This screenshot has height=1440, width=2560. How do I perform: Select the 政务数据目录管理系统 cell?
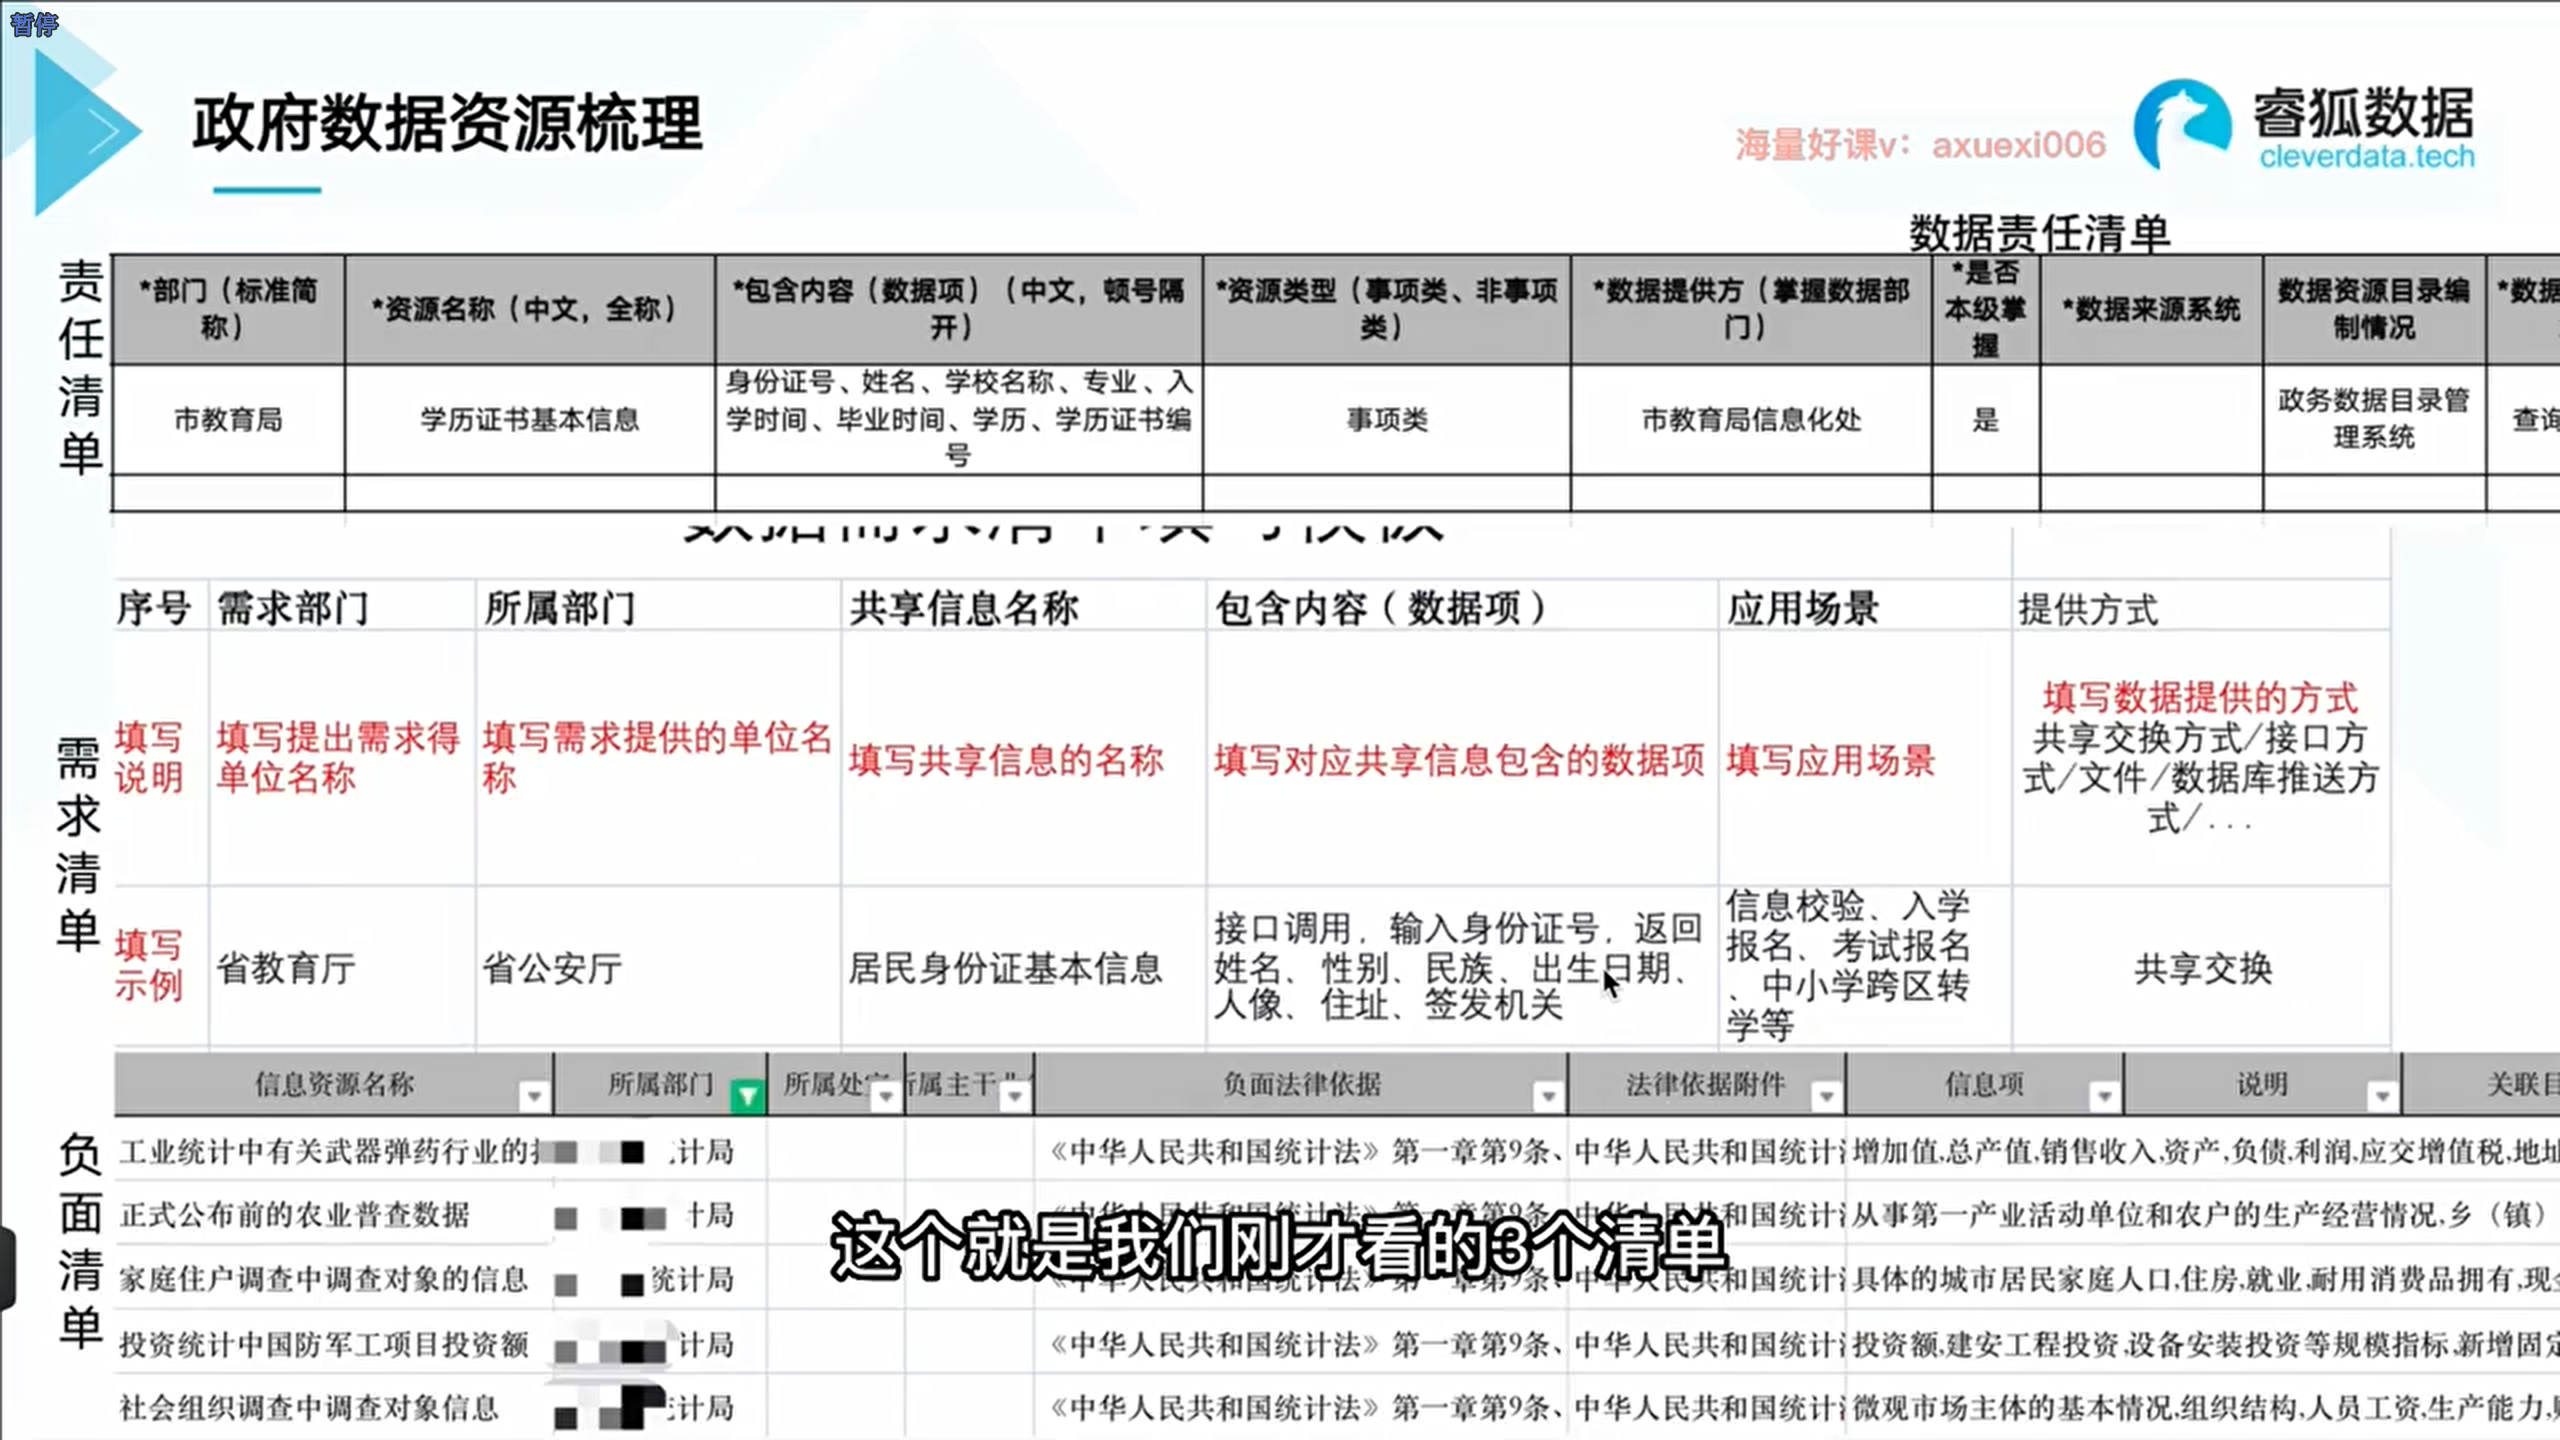2374,419
